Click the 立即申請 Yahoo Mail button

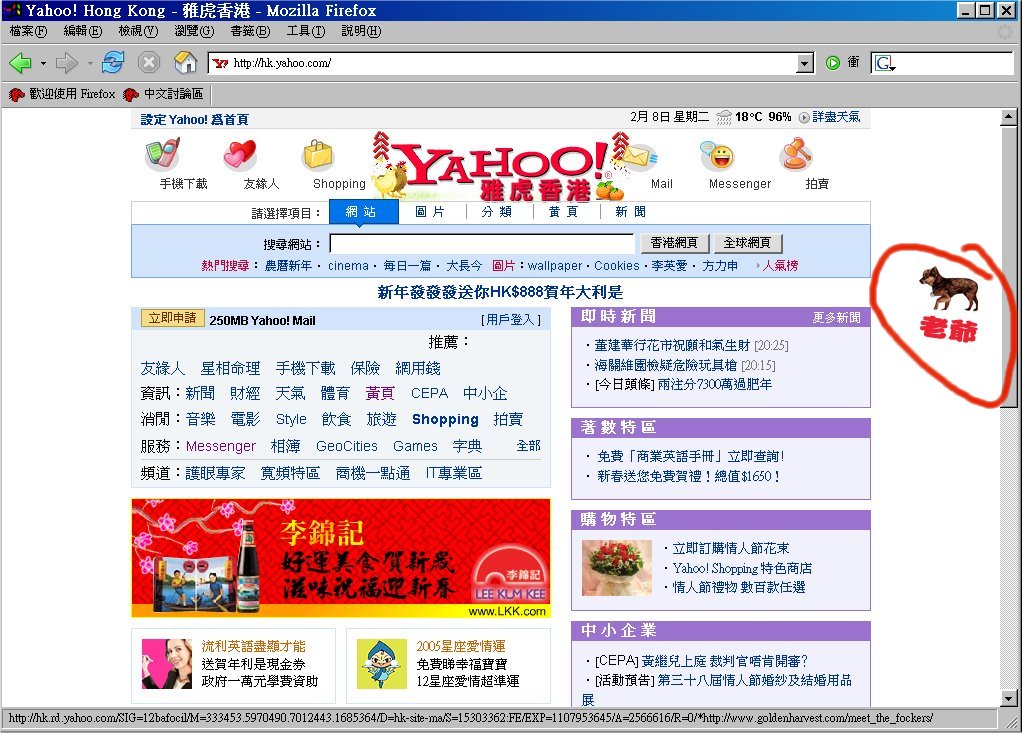[173, 318]
